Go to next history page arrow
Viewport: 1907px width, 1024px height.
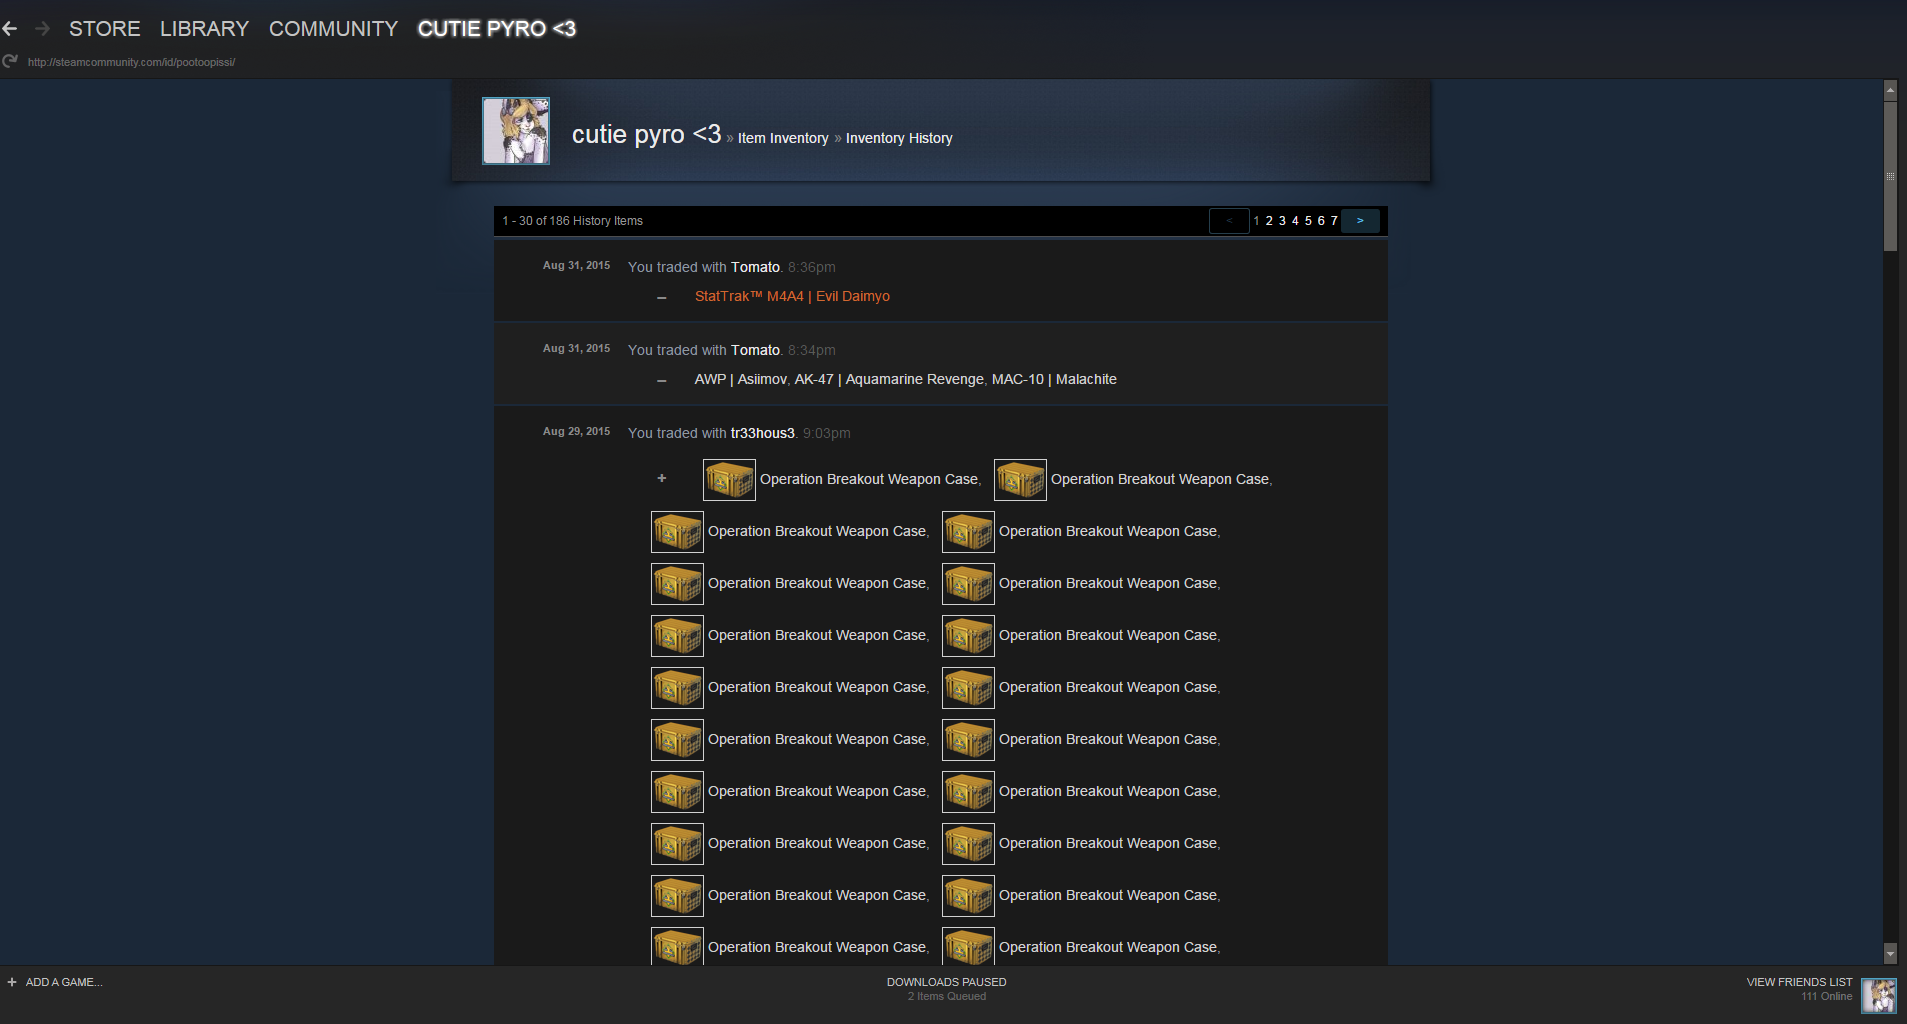1360,221
